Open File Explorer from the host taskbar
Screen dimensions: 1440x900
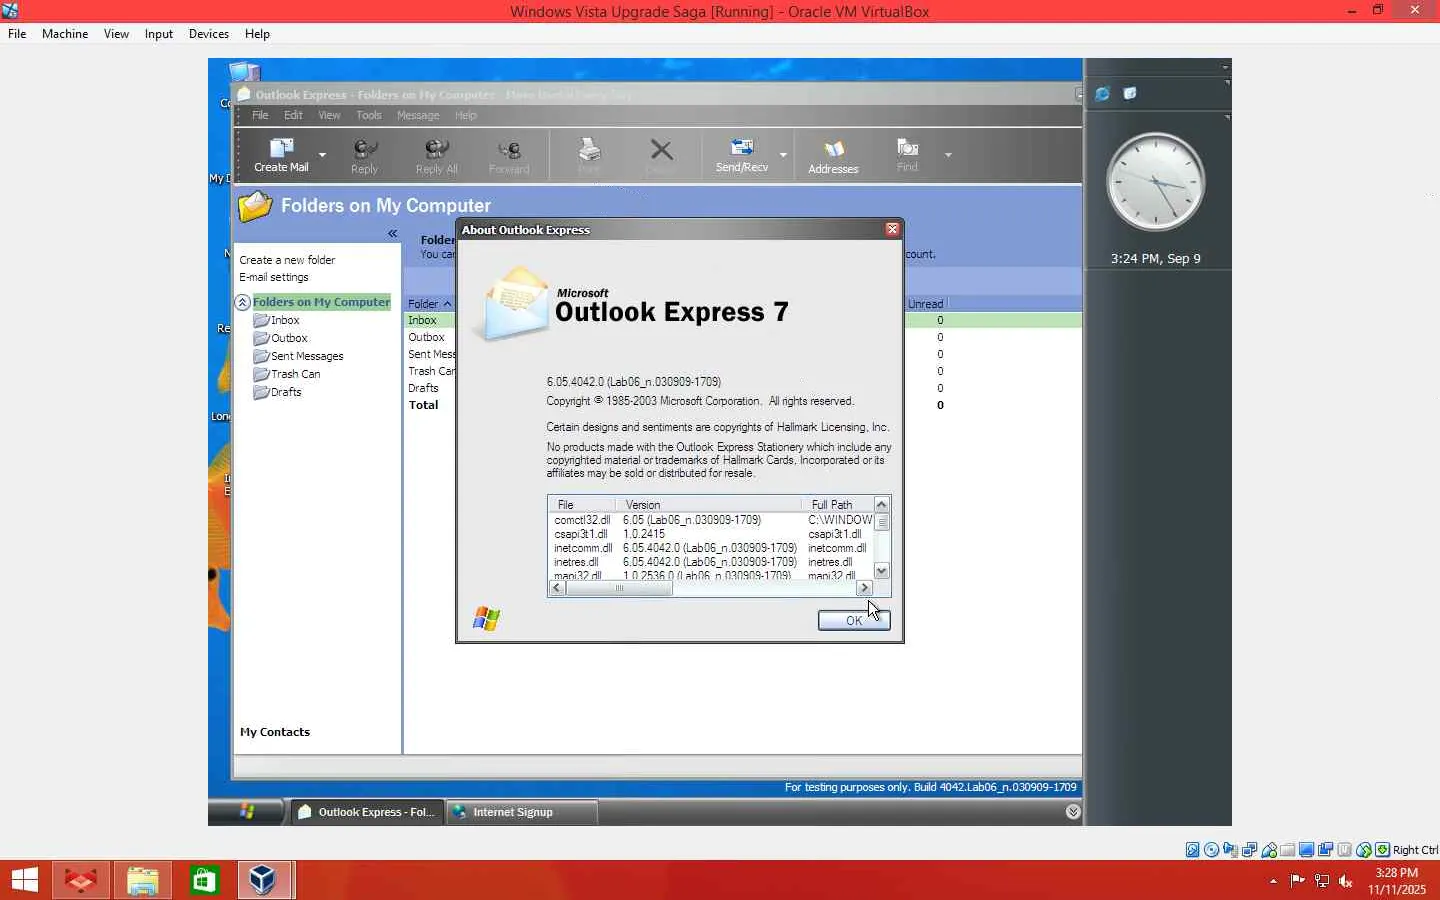pyautogui.click(x=142, y=880)
